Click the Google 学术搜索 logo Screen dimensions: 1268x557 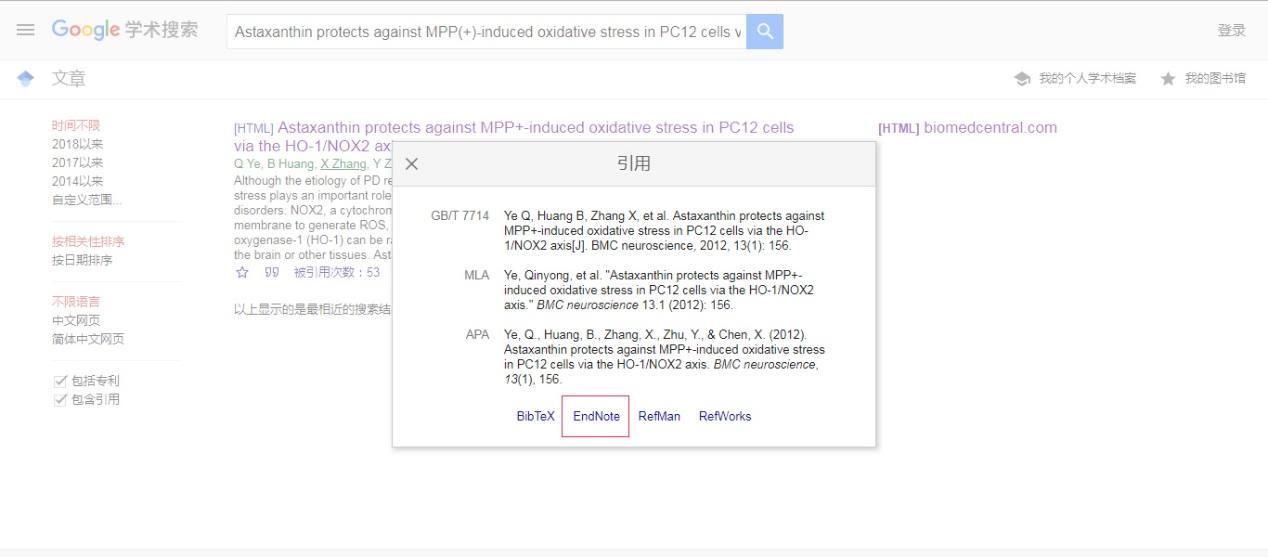(x=125, y=30)
